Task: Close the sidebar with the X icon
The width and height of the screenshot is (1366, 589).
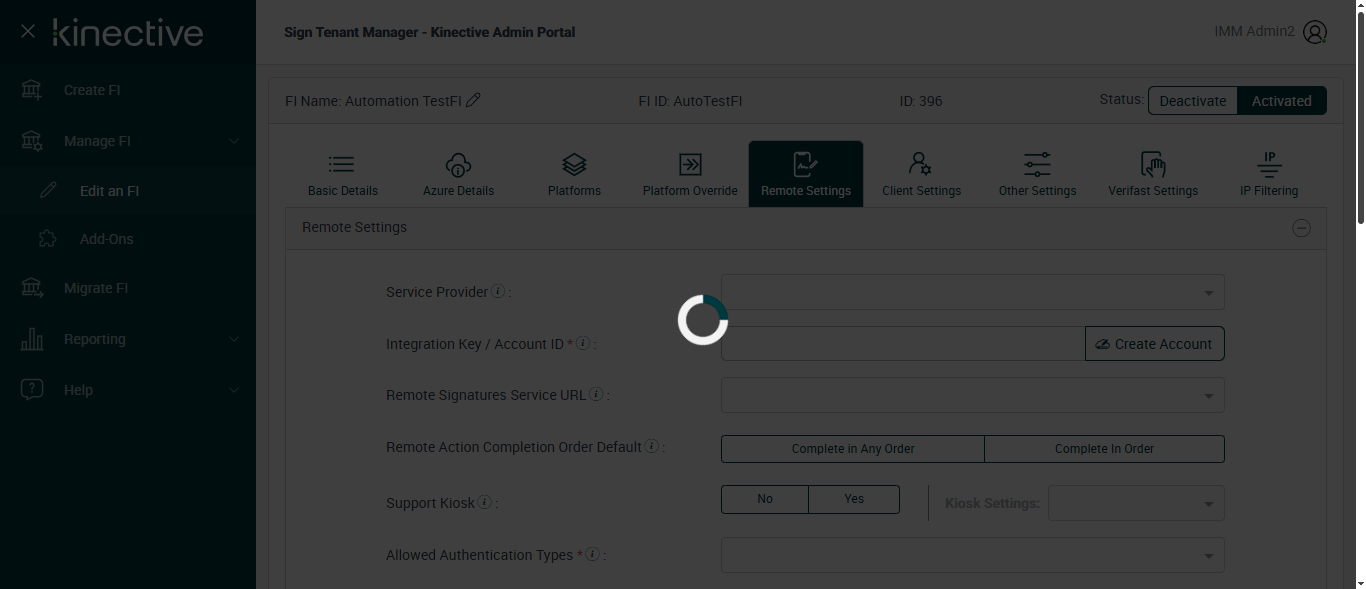Action: point(28,32)
